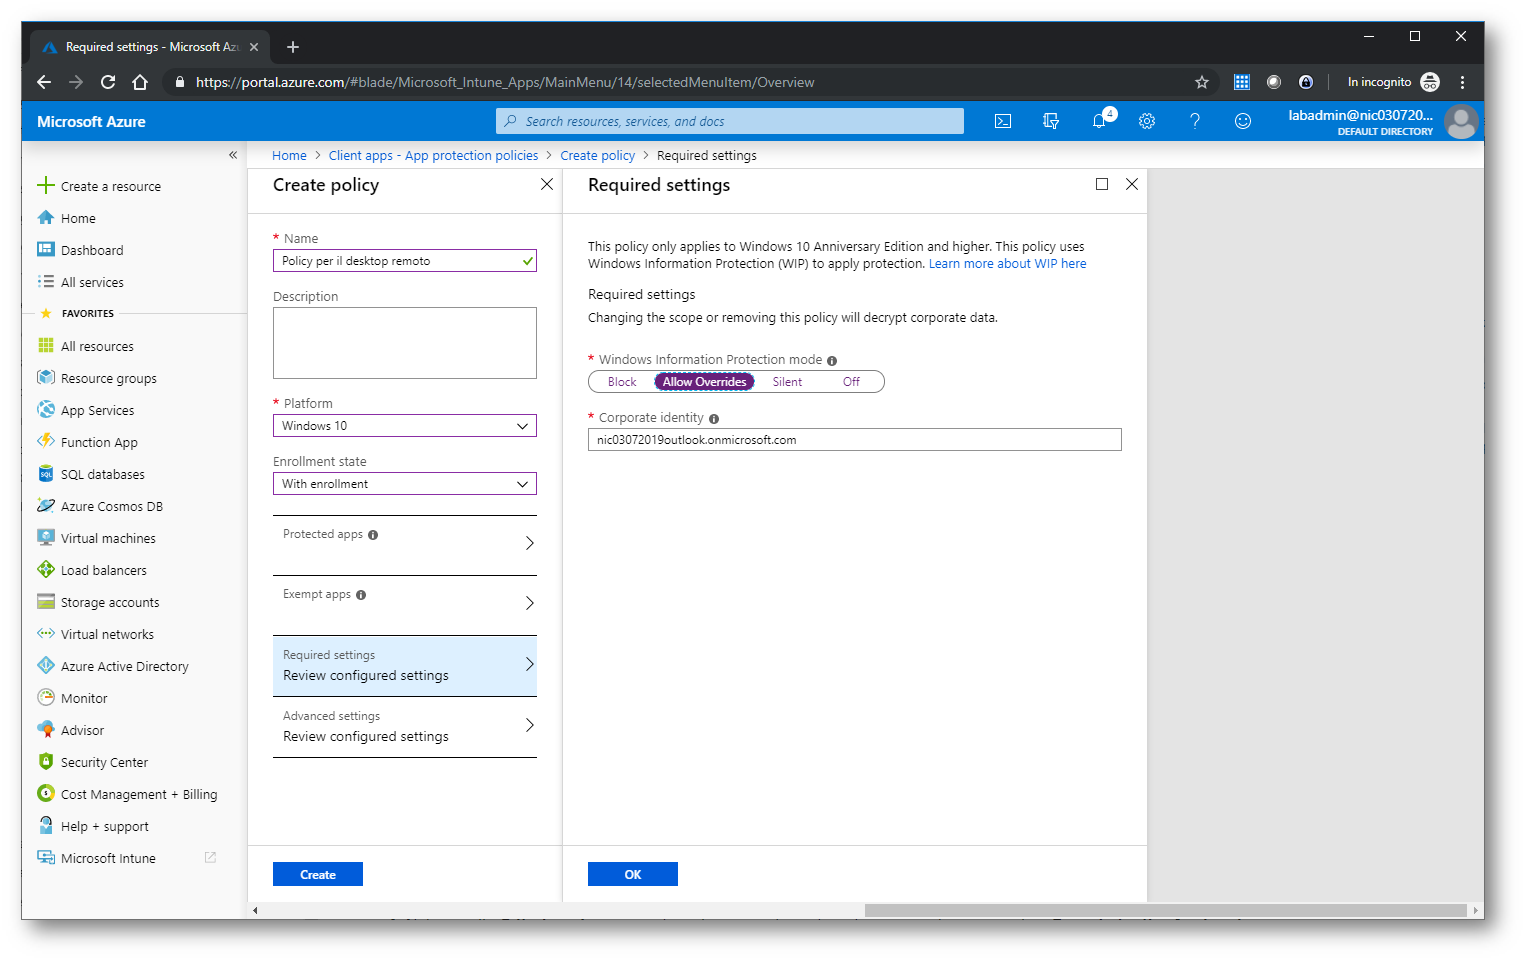Expand the Exempt apps section
Screen dimensions: 1527x962
pyautogui.click(x=405, y=605)
